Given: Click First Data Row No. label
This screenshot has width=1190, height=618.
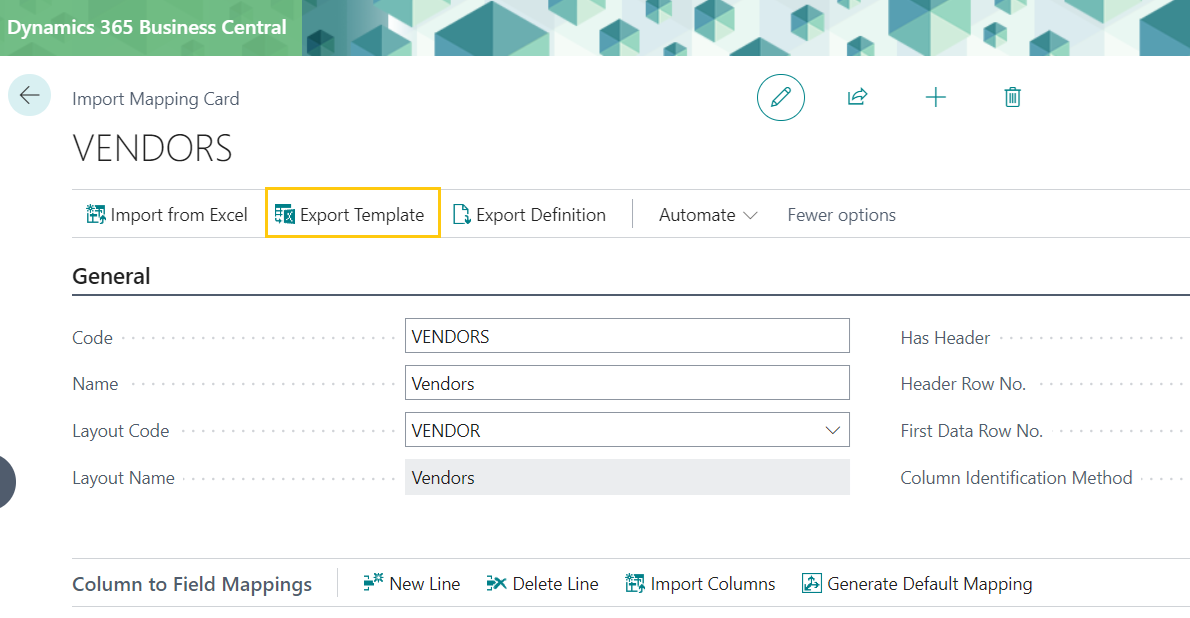Looking at the screenshot, I should coord(971,430).
